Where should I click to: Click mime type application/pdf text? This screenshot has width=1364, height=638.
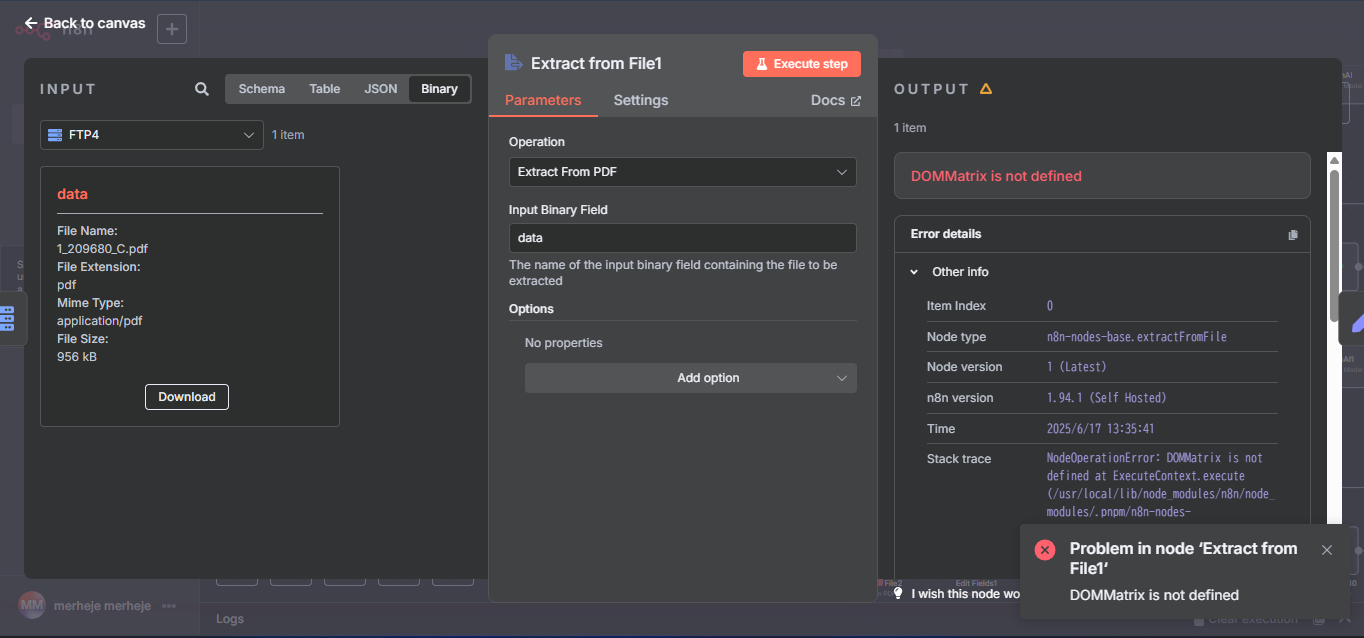click(x=99, y=321)
